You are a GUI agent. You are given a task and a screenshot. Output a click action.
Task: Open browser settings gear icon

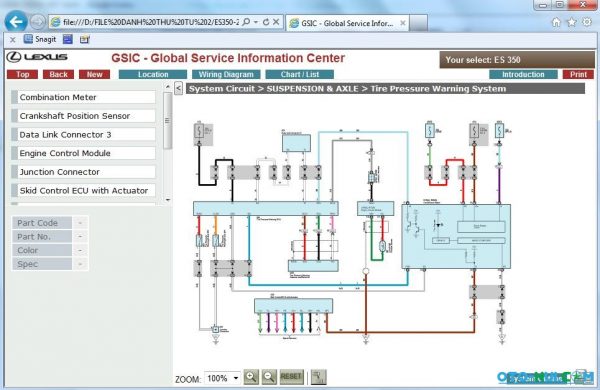coord(587,22)
